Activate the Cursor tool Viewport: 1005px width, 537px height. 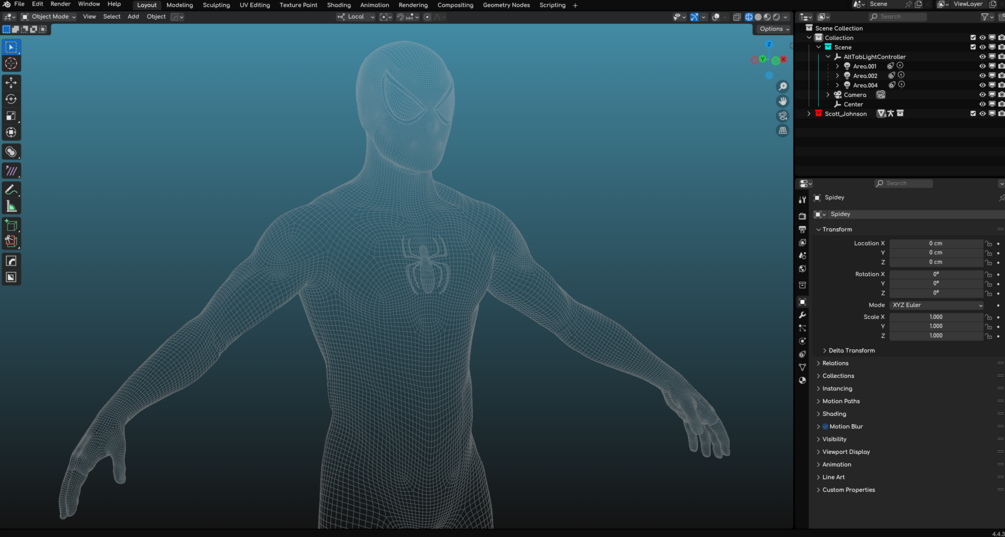click(x=11, y=63)
